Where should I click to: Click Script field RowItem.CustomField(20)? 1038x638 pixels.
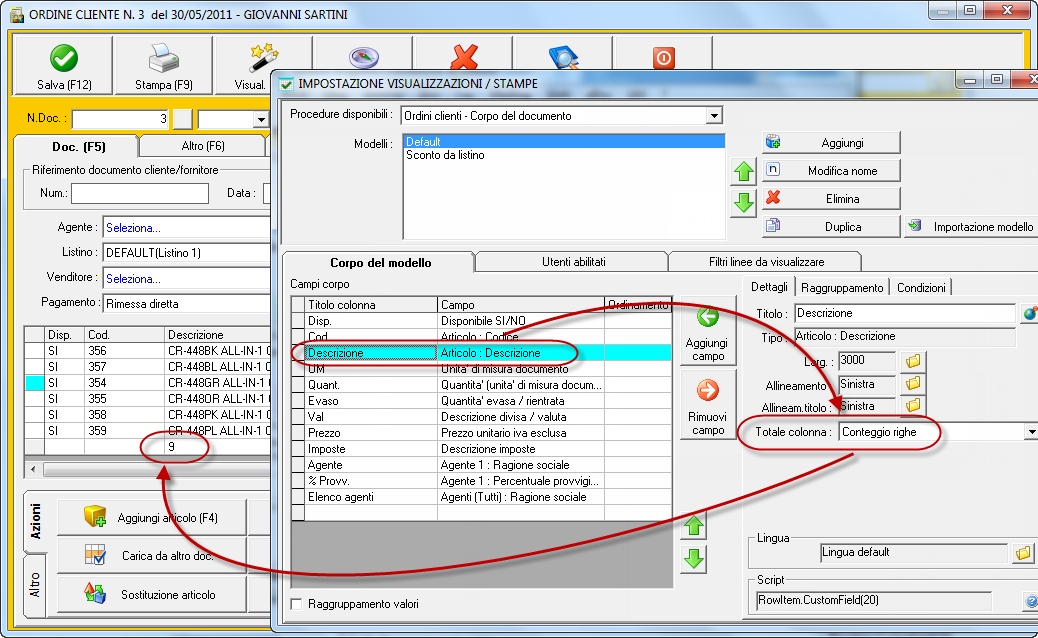coord(874,600)
